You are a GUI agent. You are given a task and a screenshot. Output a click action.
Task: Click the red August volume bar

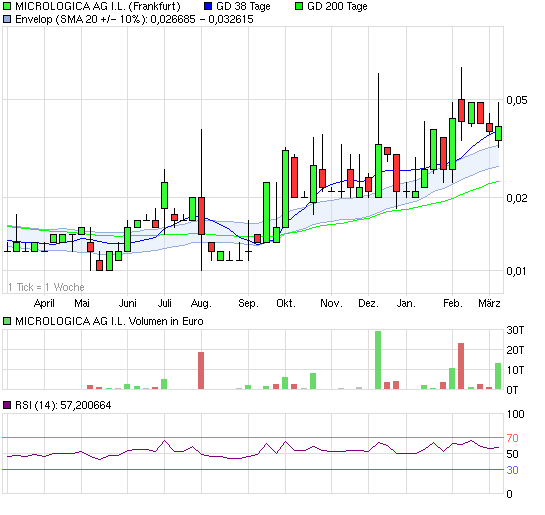[201, 370]
